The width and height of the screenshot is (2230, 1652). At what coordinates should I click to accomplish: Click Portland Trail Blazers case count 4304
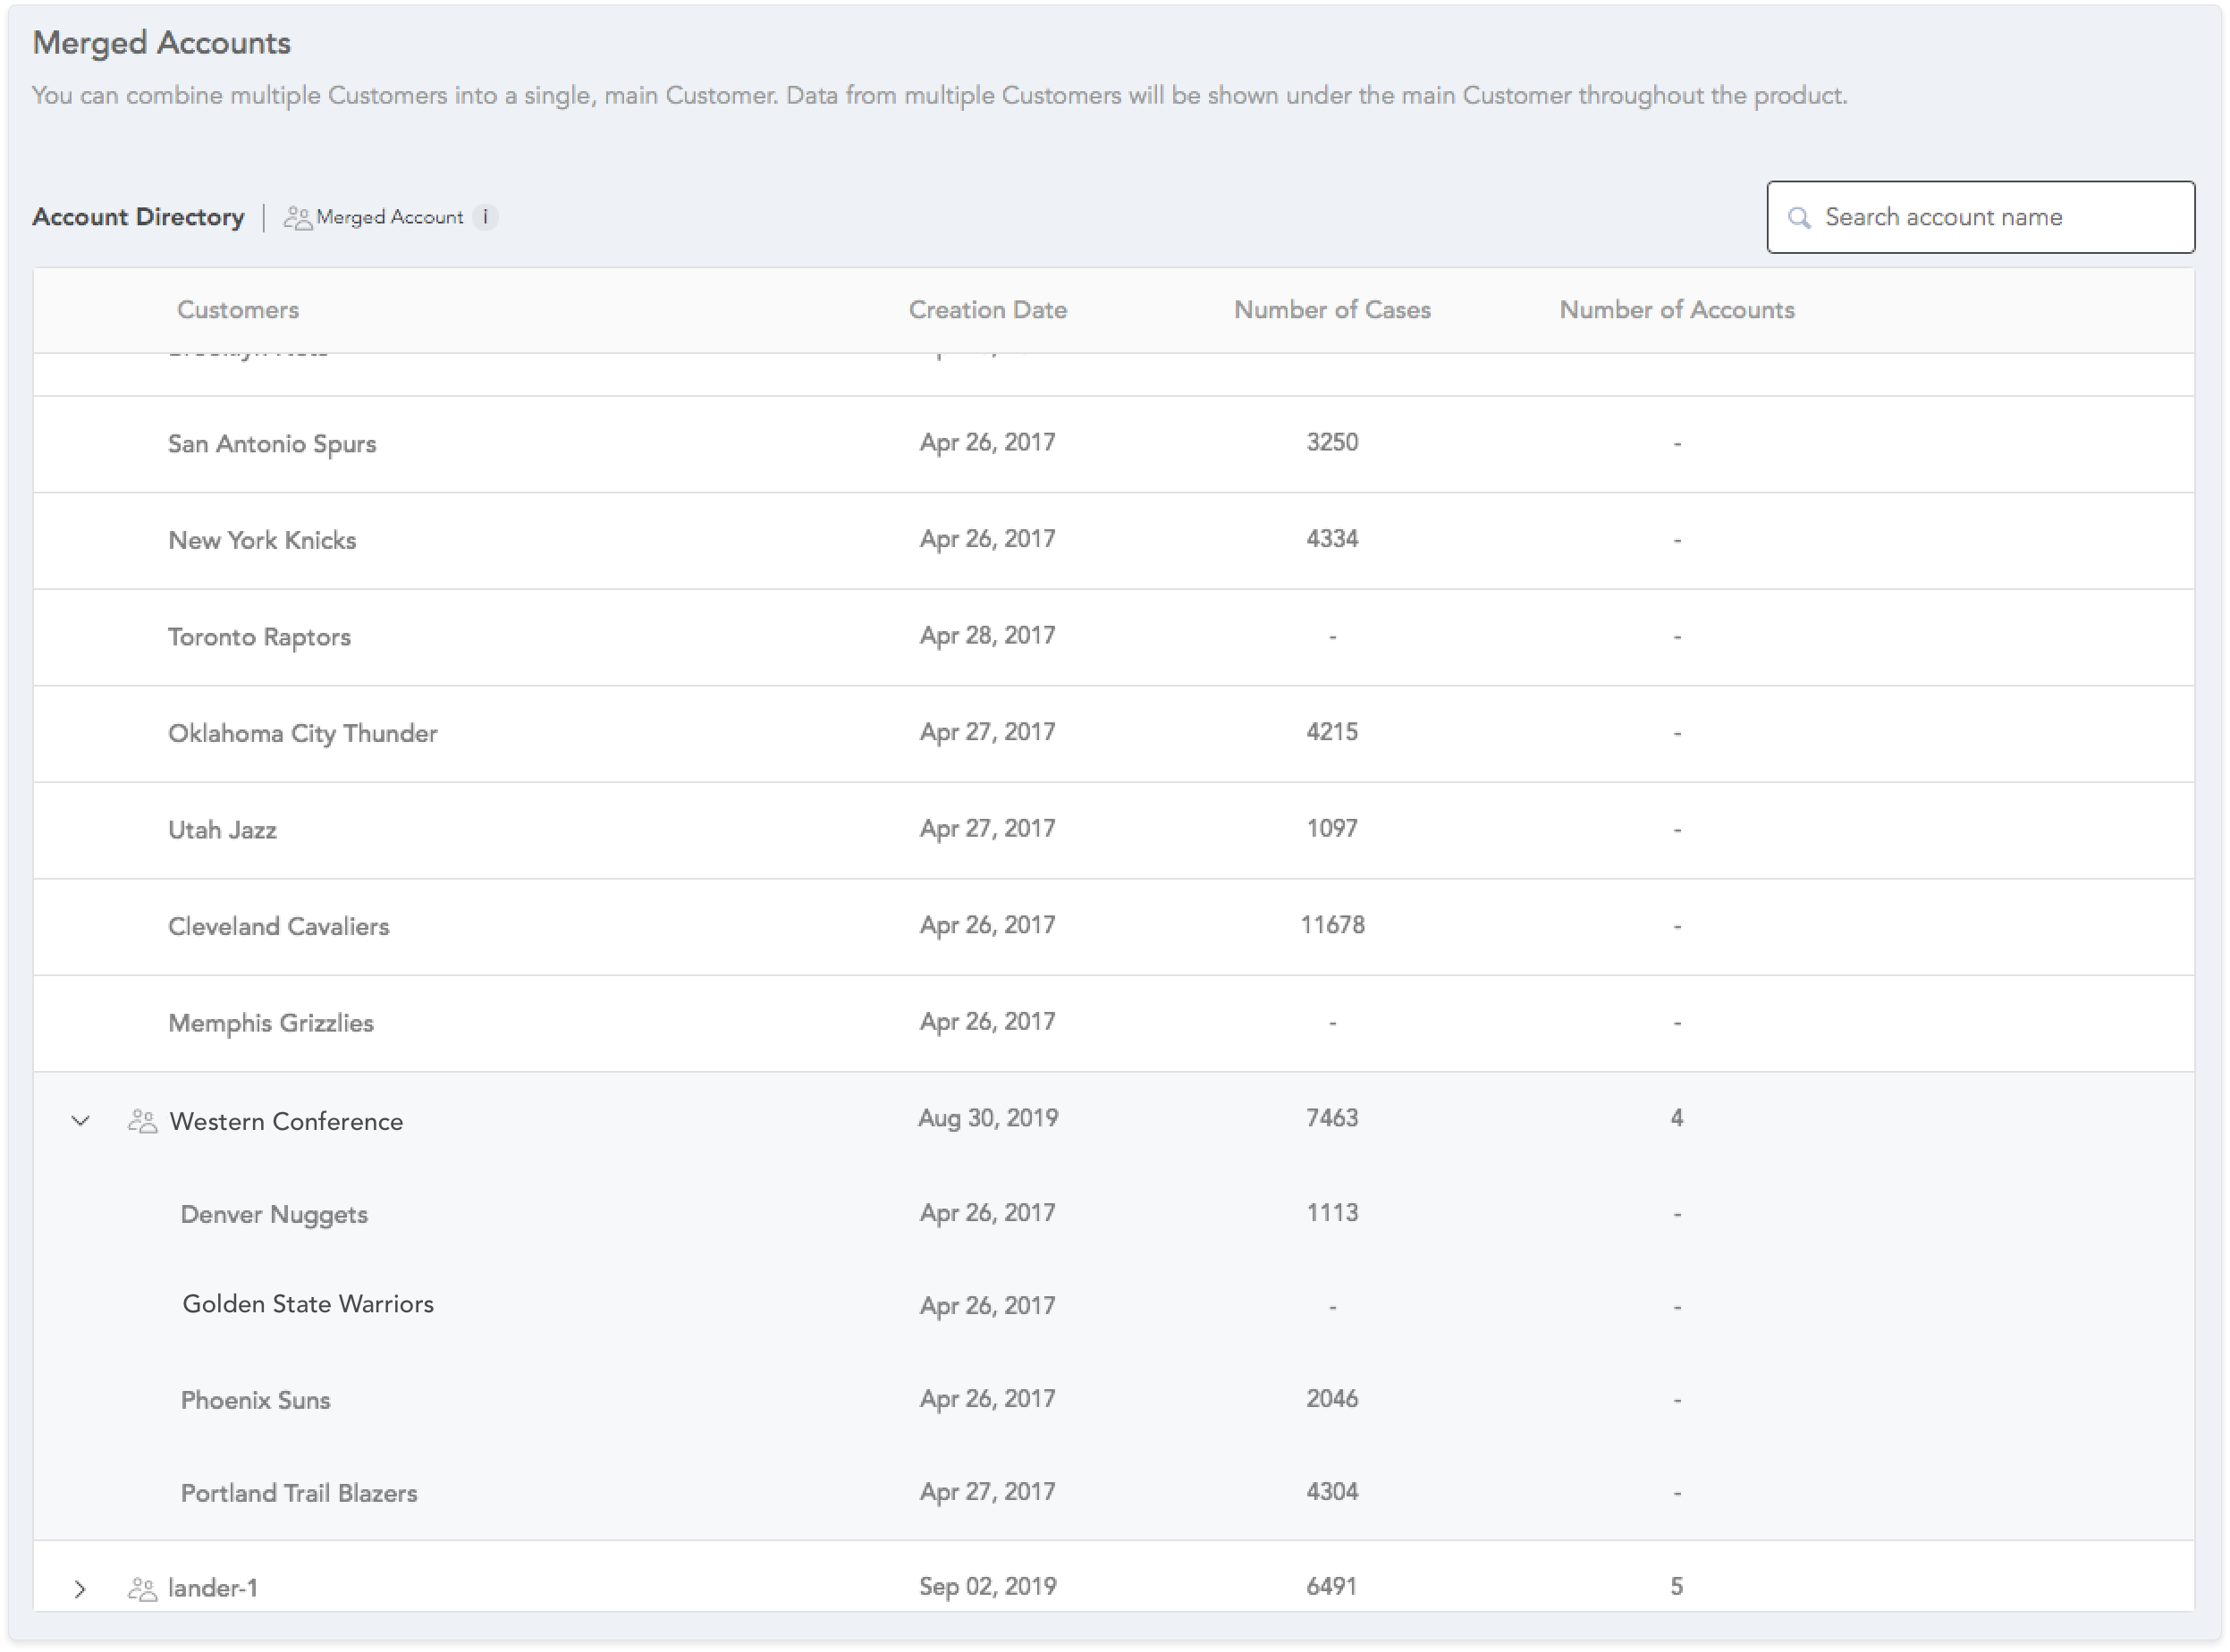point(1332,1492)
